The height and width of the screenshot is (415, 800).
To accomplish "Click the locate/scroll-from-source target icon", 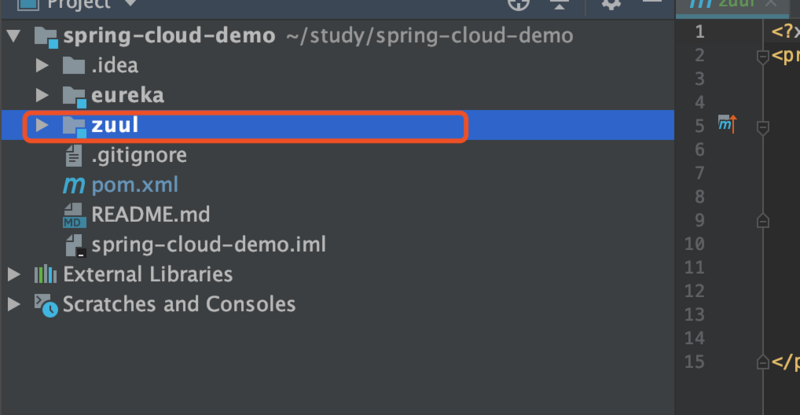I will coord(517,3).
